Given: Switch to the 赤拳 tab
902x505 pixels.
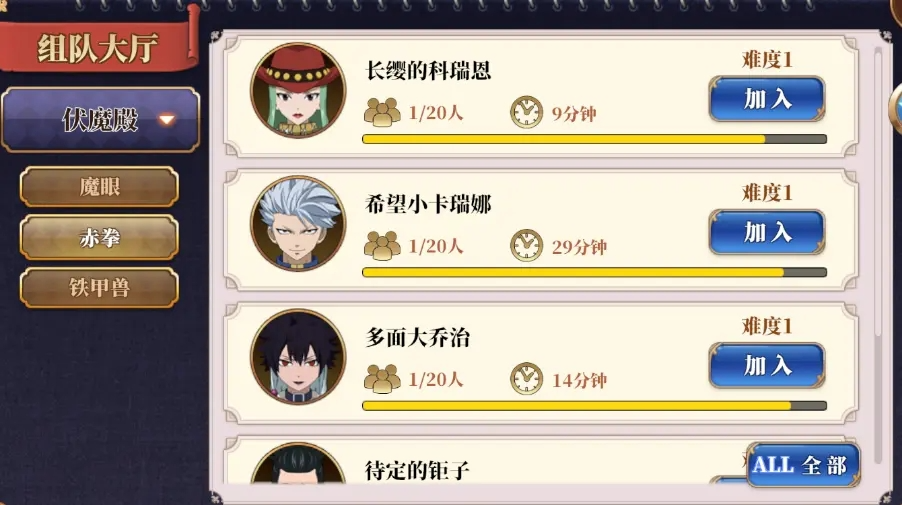Looking at the screenshot, I should [100, 237].
